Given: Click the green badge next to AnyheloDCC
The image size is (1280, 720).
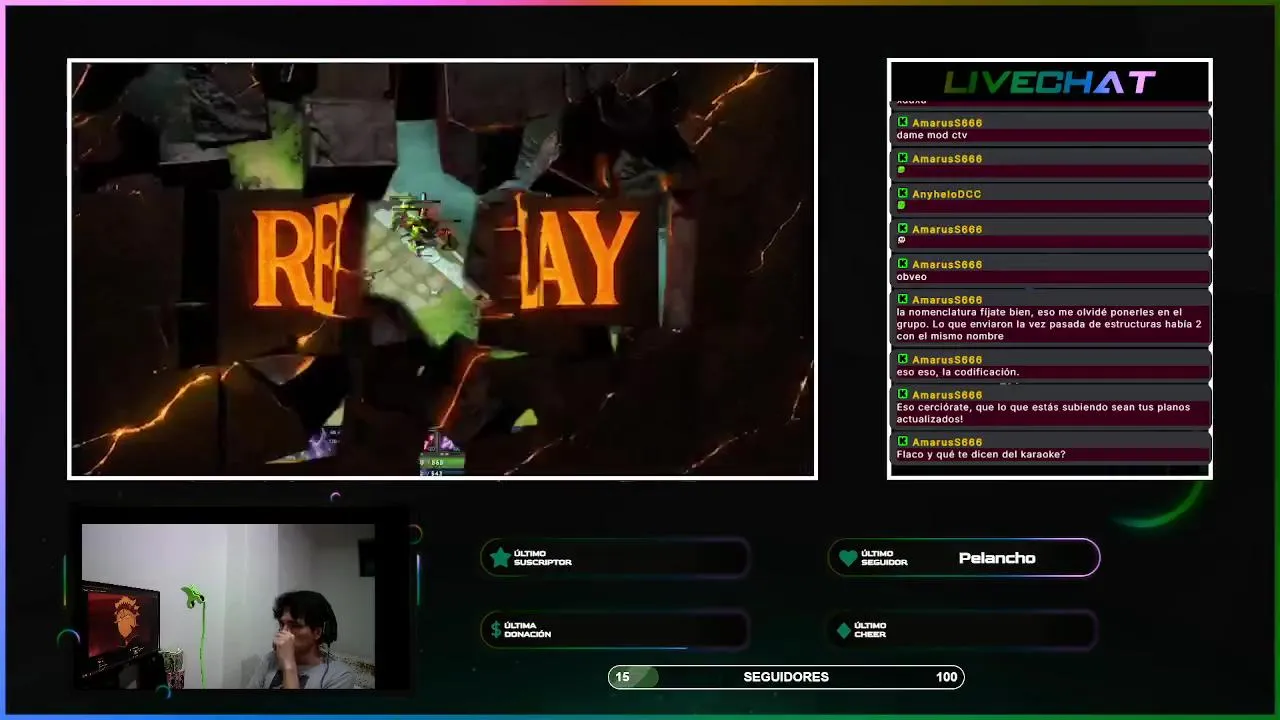Looking at the screenshot, I should click(x=903, y=193).
